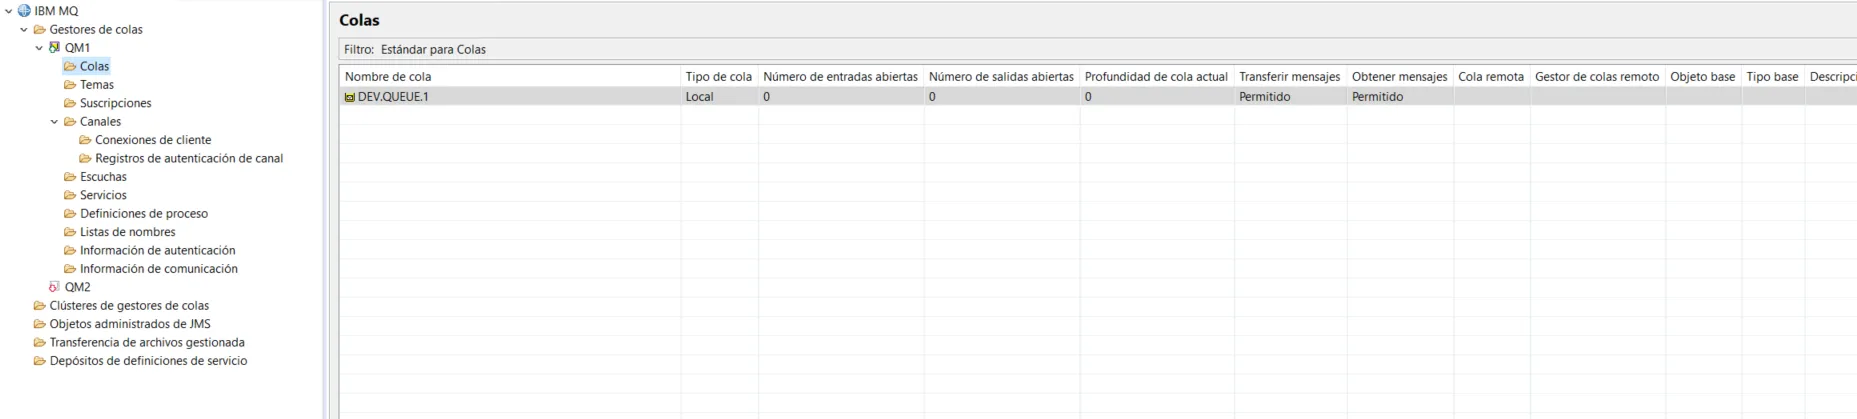Click the Depósitos de definiciones de servicio folder icon
The height and width of the screenshot is (419, 1857).
pos(40,361)
